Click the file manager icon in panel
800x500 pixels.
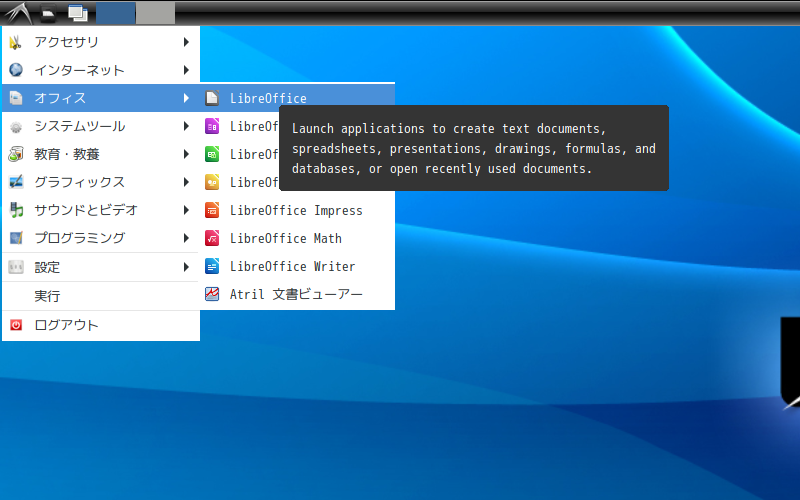coord(47,13)
